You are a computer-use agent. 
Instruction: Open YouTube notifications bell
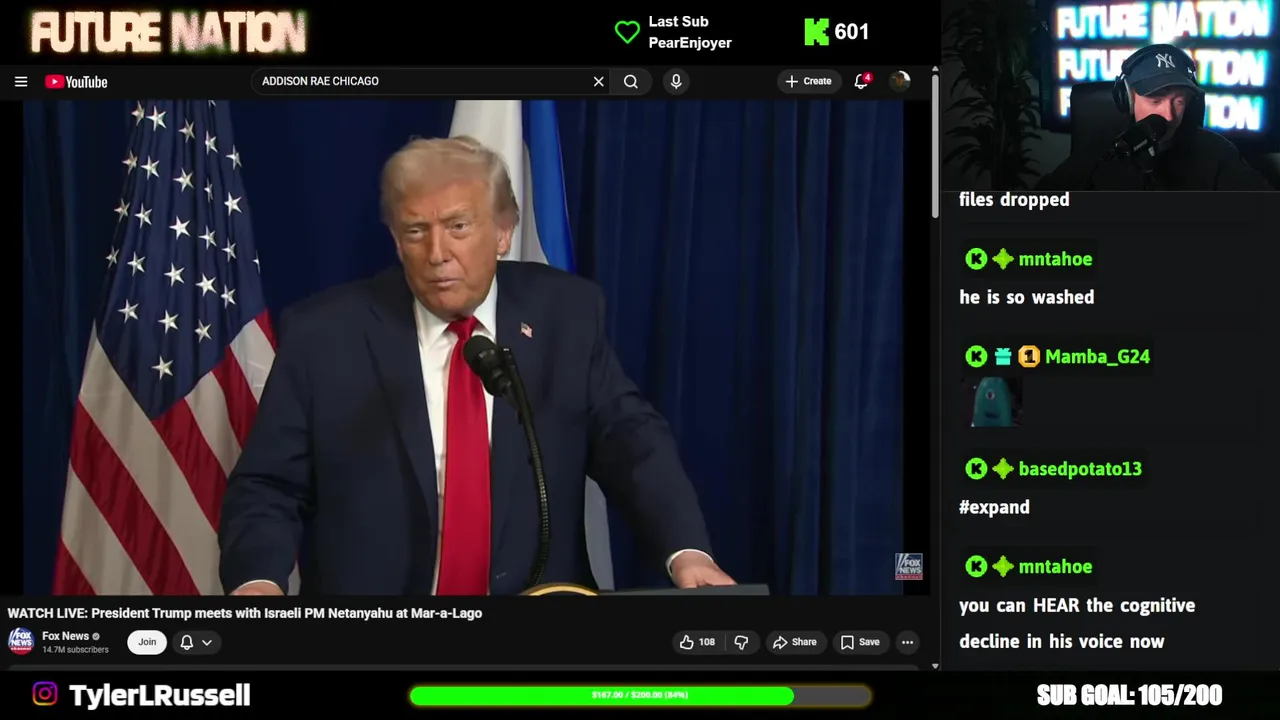tap(861, 82)
